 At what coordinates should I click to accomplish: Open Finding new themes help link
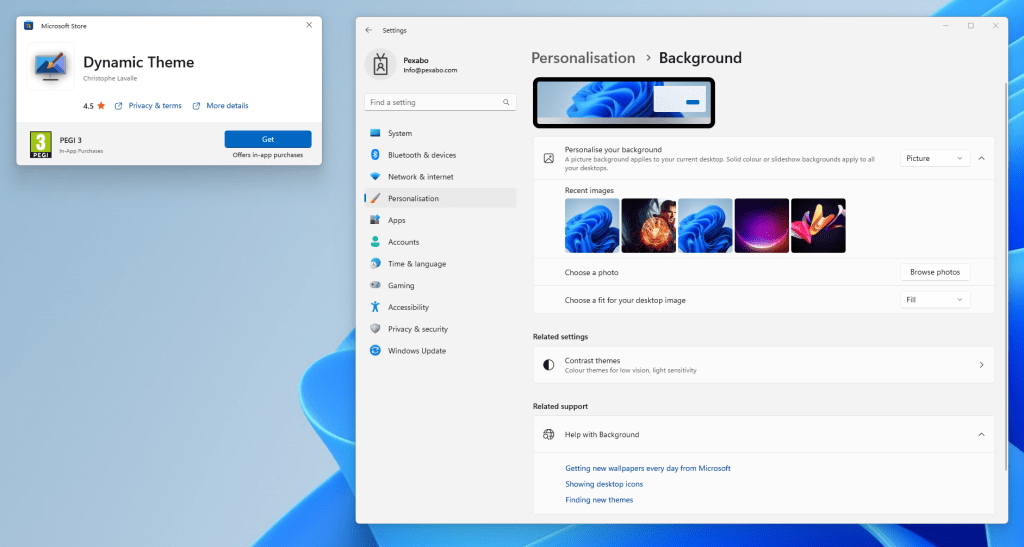[x=599, y=499]
